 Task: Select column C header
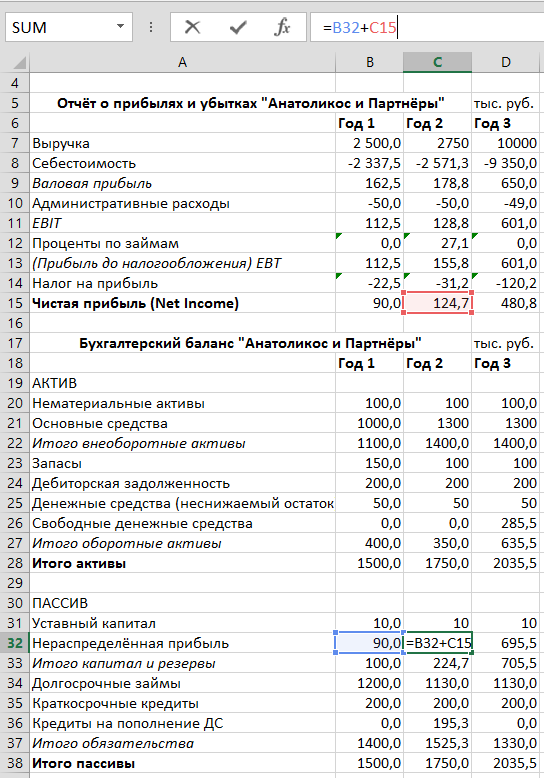coord(437,63)
